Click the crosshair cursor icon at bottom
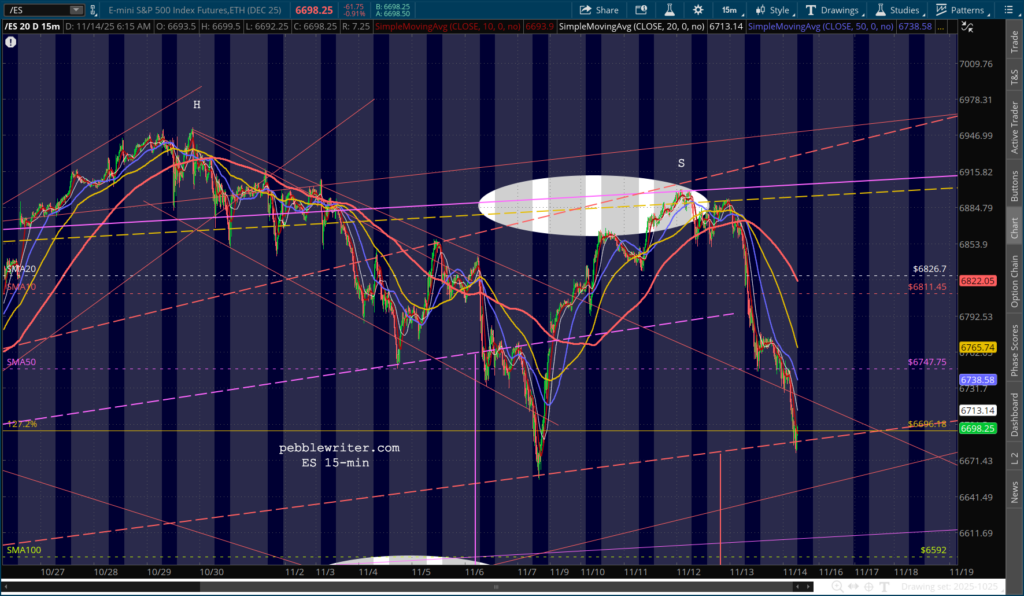This screenshot has height=596, width=1024. coord(869,587)
